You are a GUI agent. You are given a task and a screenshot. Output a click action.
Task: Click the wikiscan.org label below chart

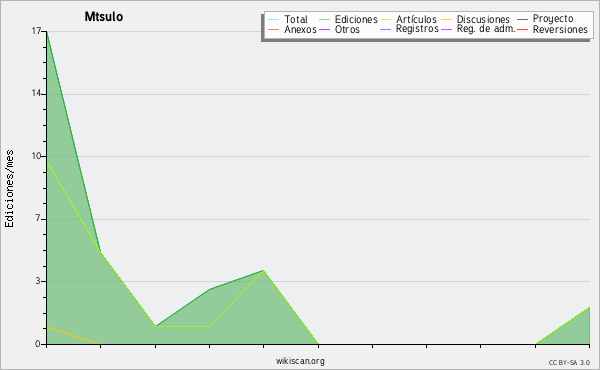coord(300,361)
